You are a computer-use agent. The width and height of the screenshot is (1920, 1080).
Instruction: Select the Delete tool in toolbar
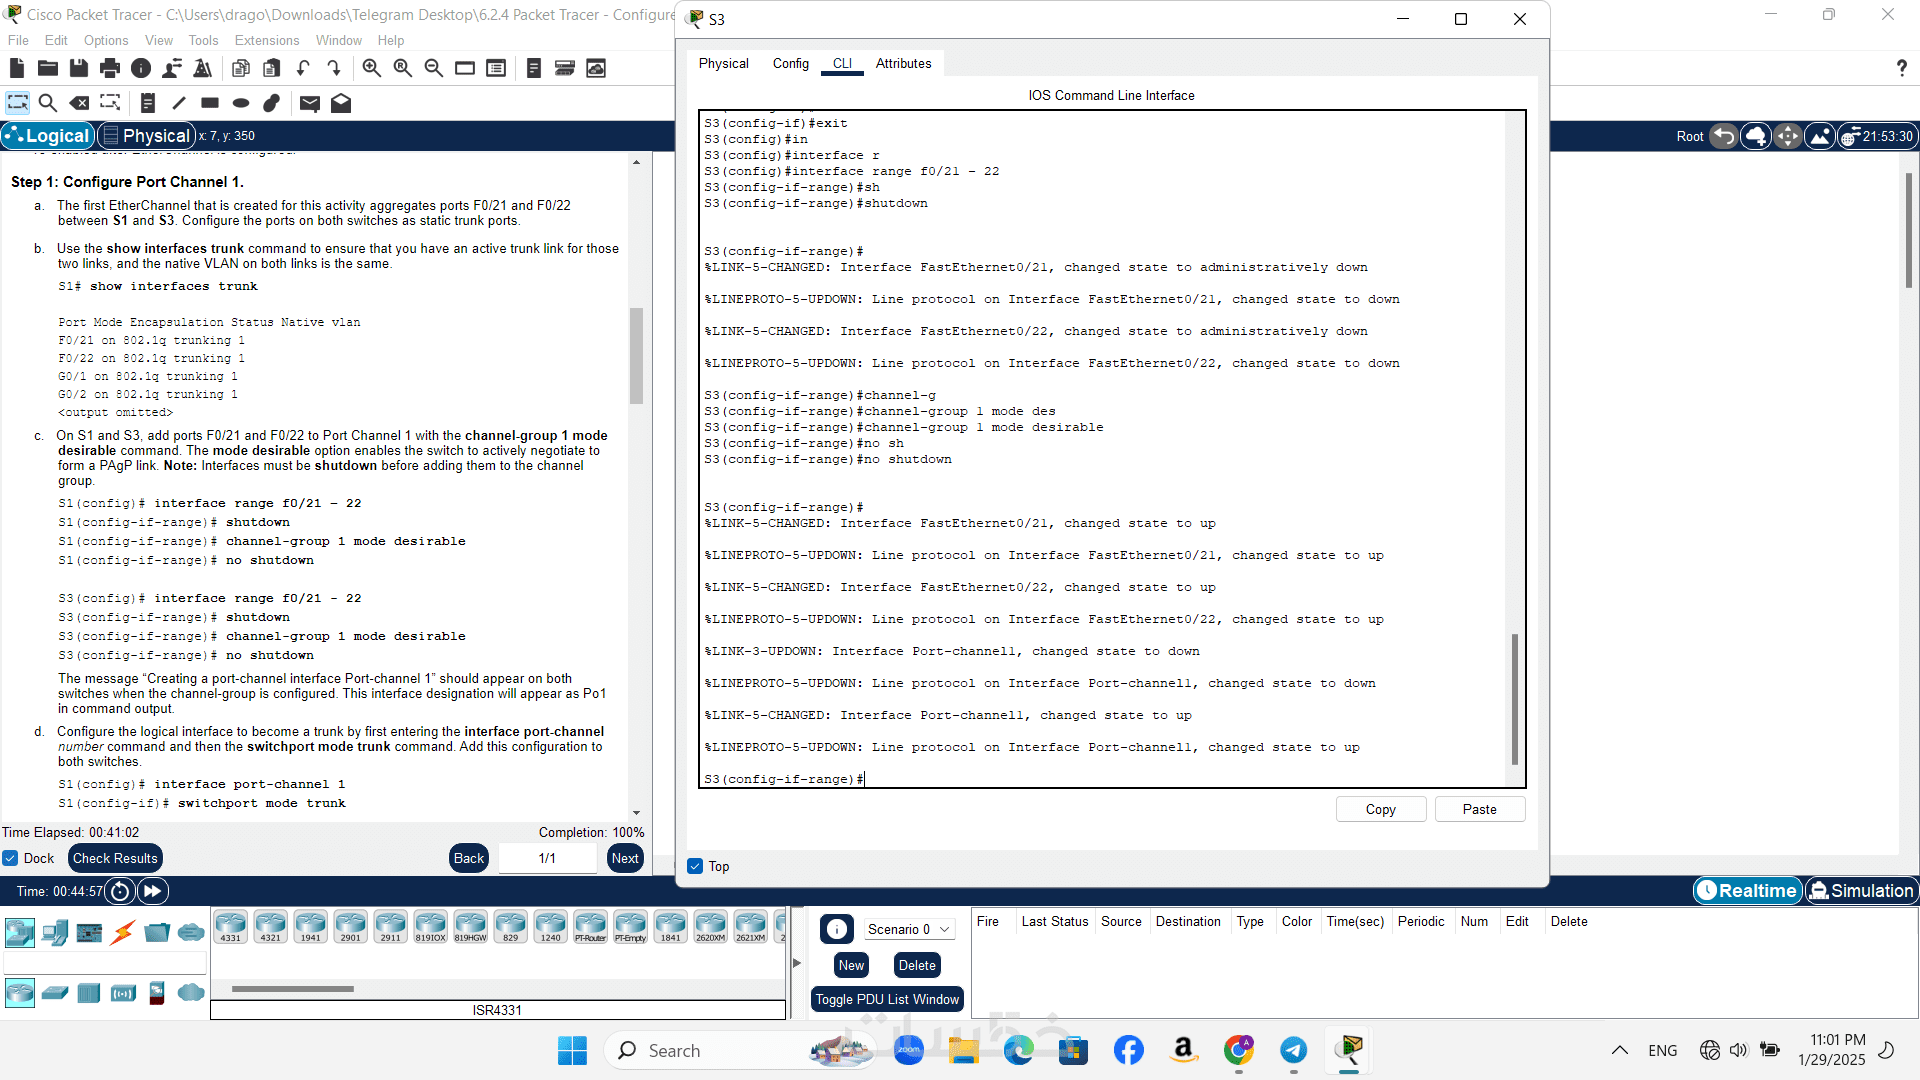pyautogui.click(x=79, y=103)
